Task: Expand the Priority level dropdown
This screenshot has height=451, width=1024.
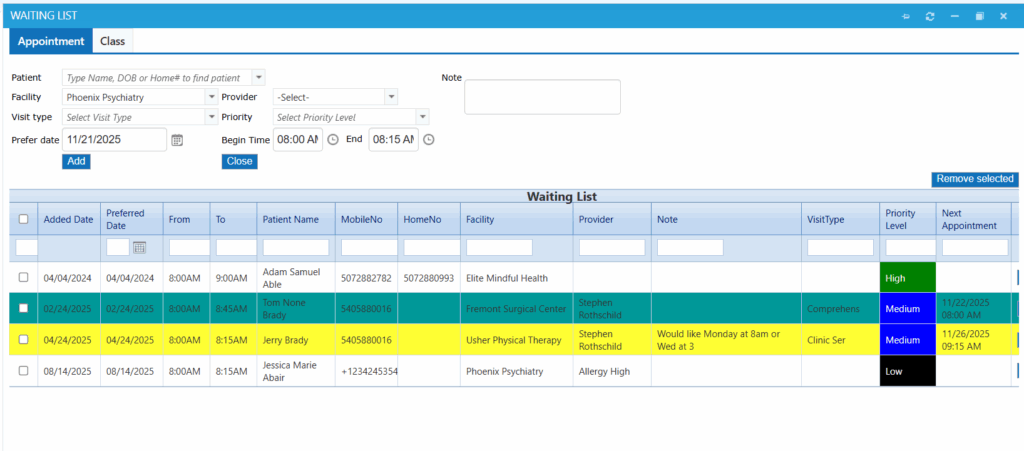Action: 422,117
